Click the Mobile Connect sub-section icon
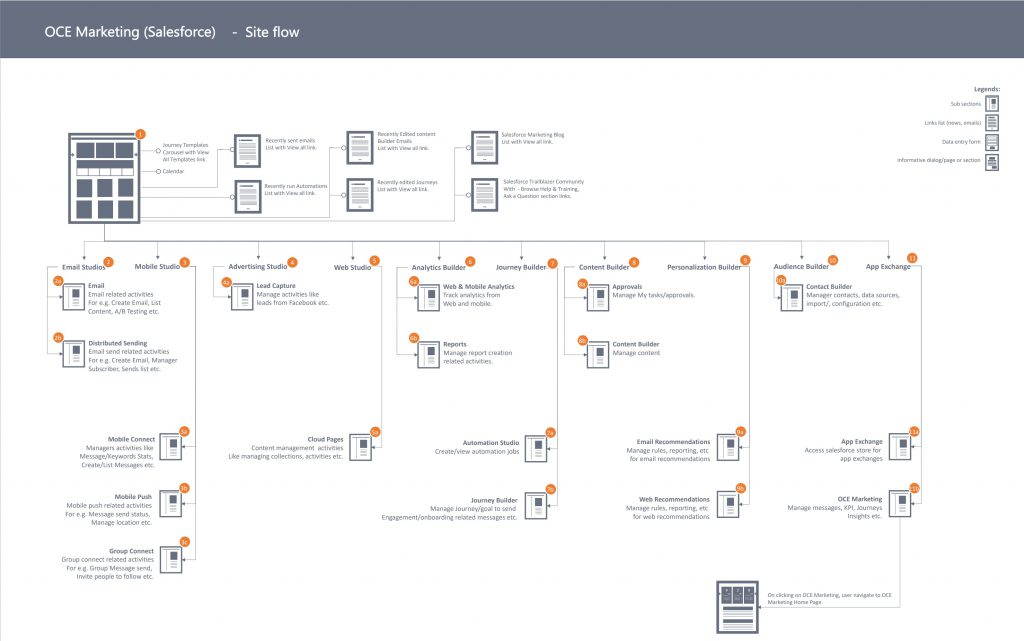The image size is (1024, 641). click(x=171, y=447)
